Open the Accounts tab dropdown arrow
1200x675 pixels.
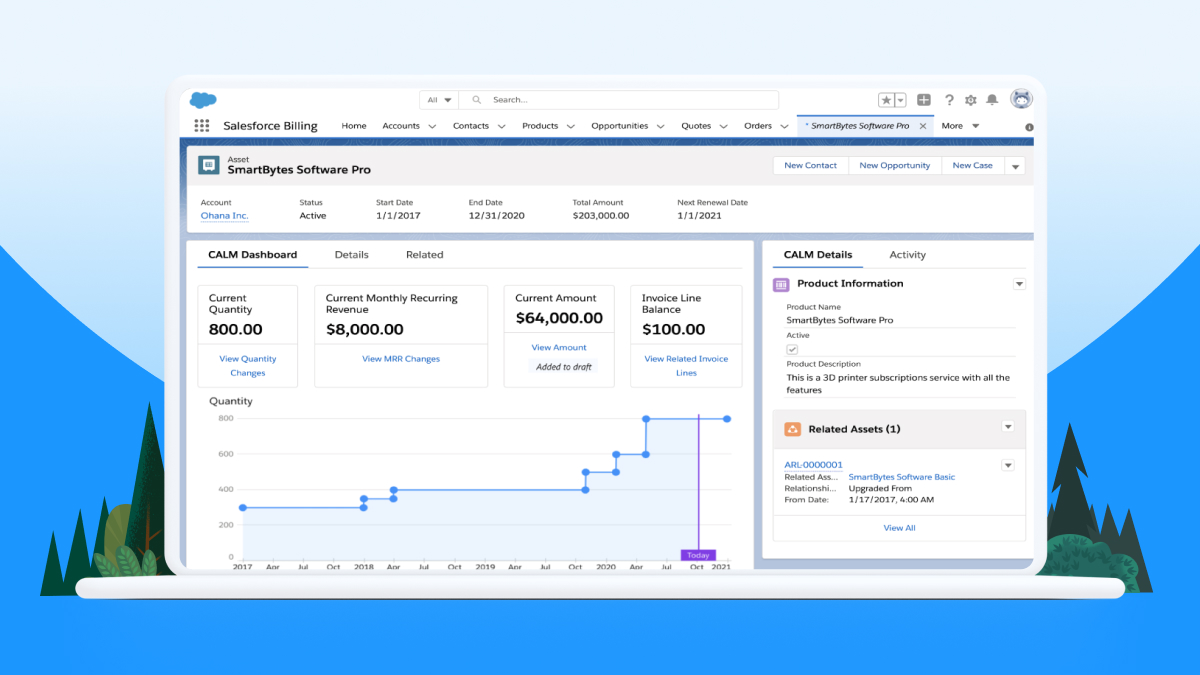[431, 126]
